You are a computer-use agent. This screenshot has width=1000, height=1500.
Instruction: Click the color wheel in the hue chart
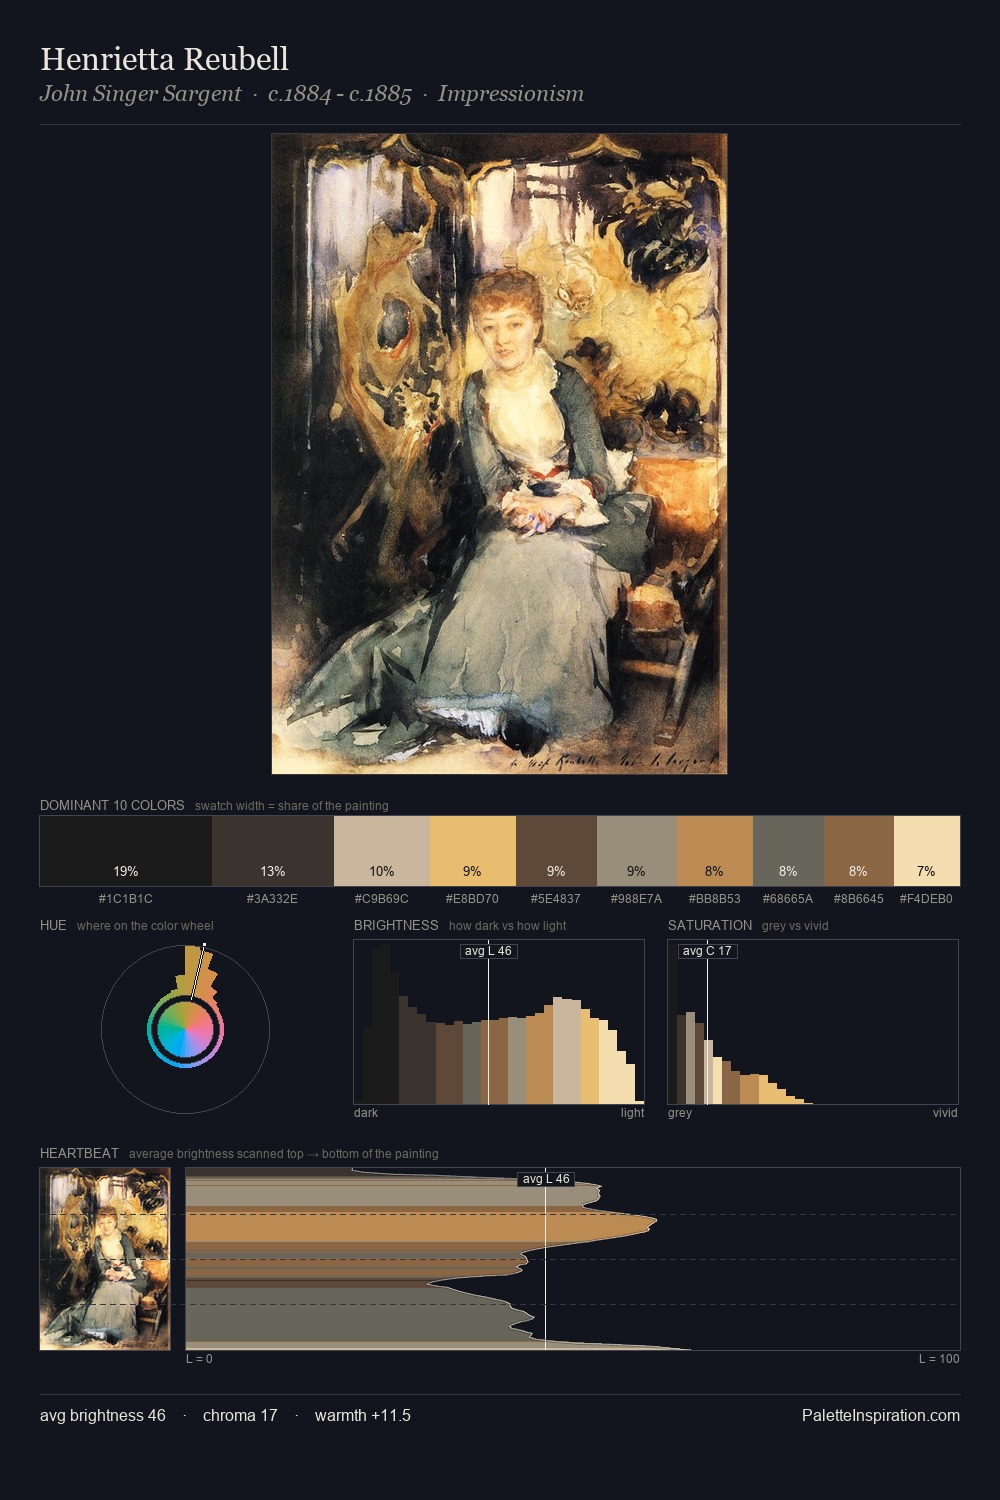[x=185, y=1030]
